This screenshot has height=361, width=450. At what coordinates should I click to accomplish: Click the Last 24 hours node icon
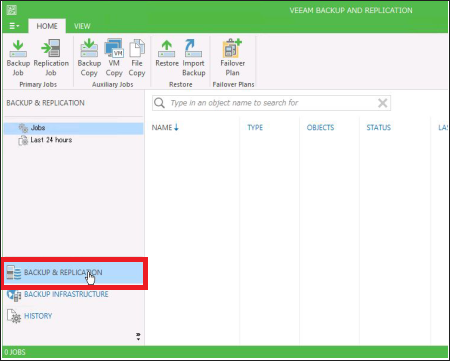click(23, 140)
